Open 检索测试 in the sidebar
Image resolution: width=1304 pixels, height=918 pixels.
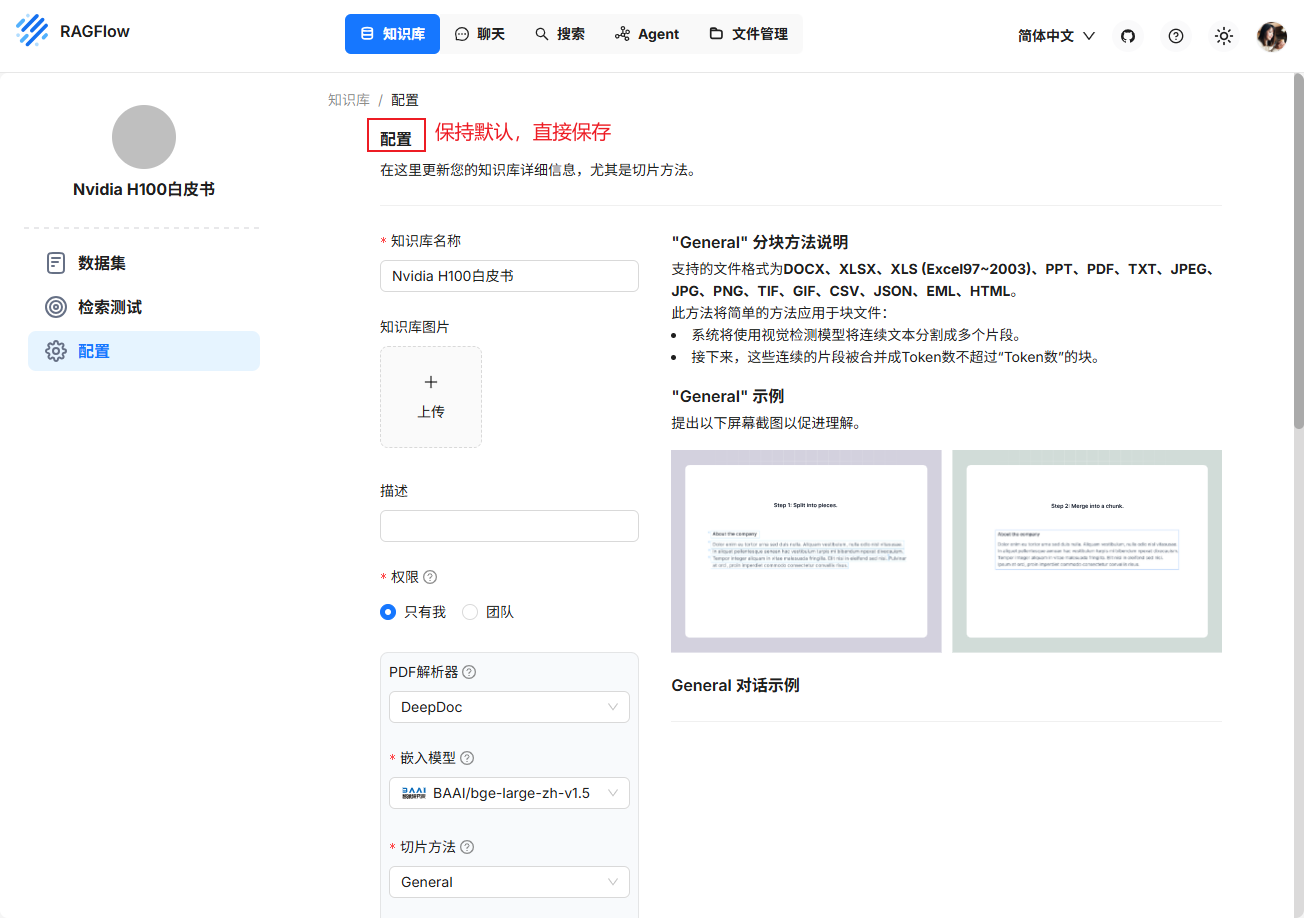tap(144, 307)
